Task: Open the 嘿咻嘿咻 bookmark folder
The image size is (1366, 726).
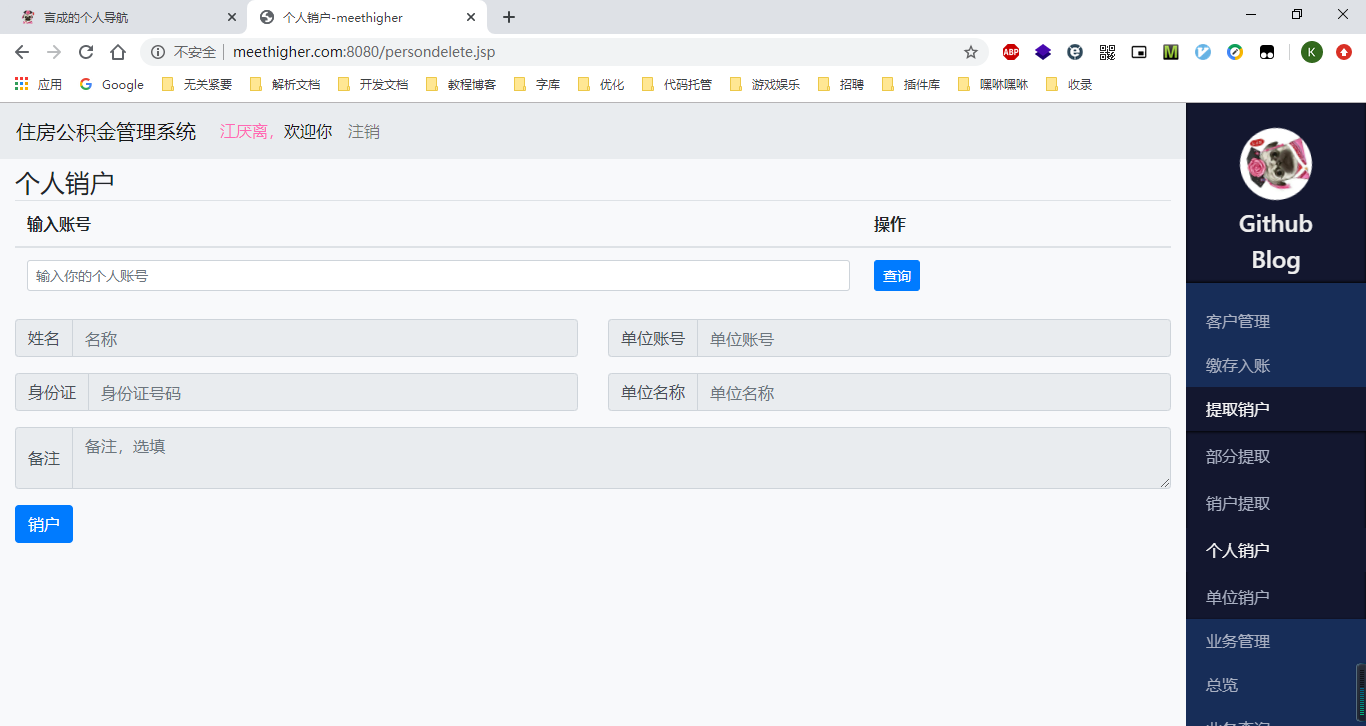Action: [x=993, y=85]
